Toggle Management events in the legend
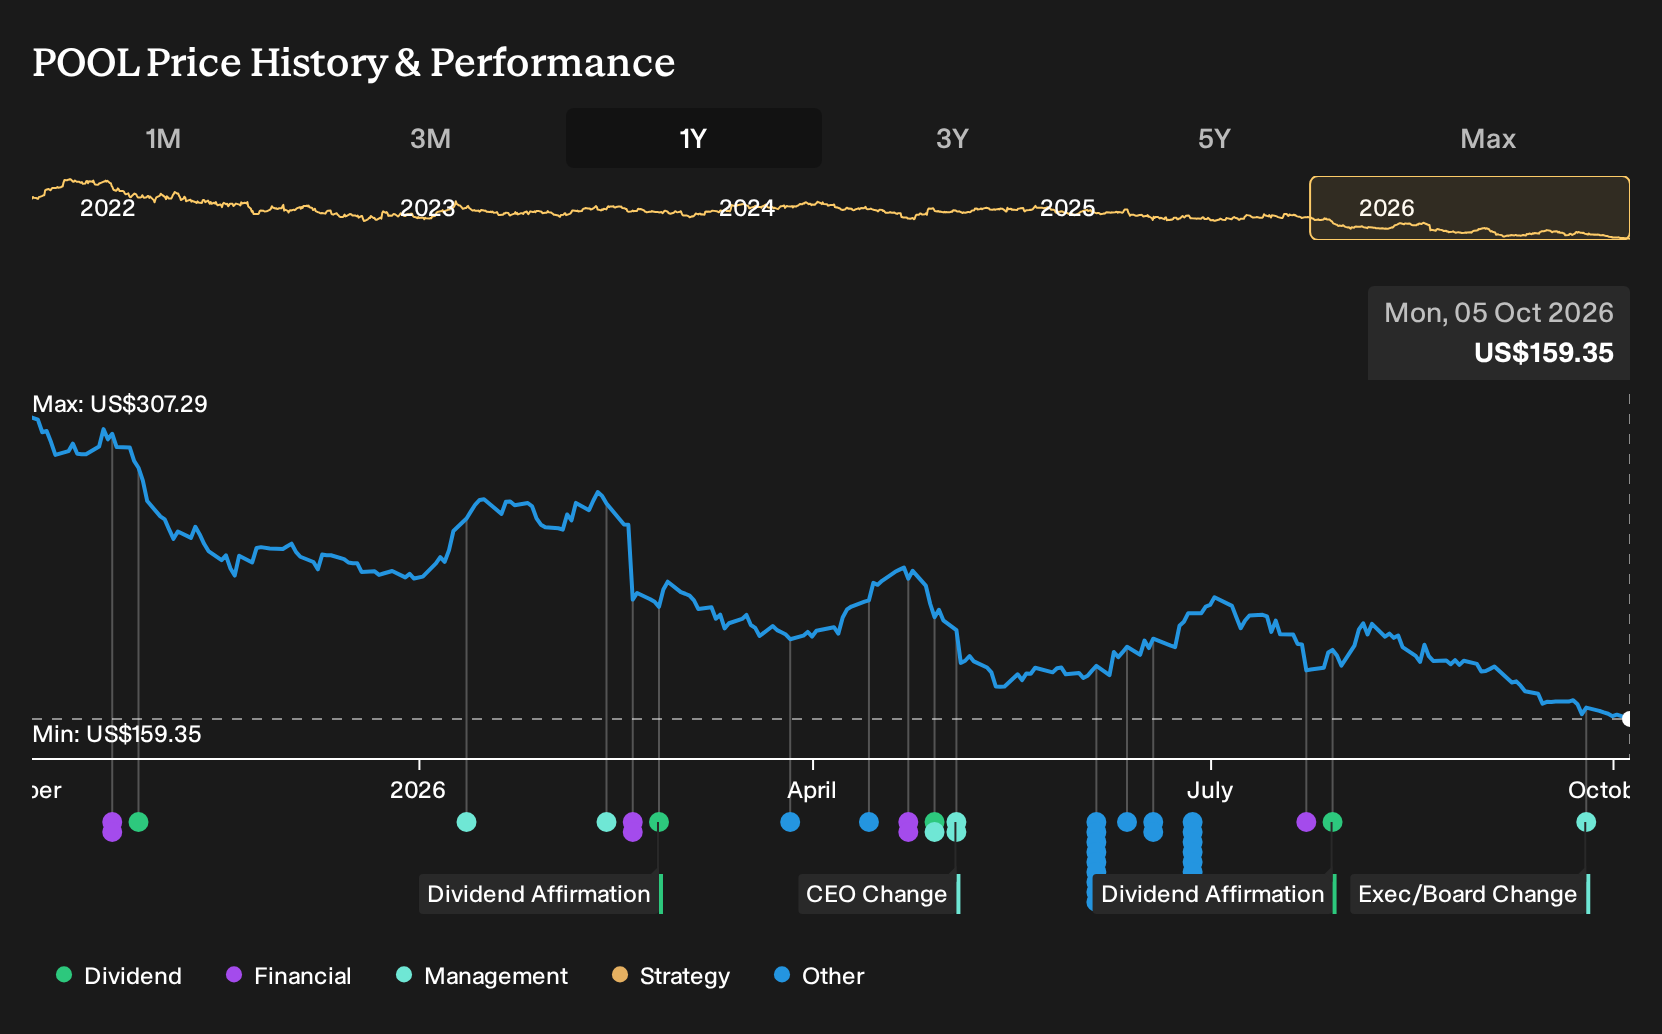This screenshot has width=1662, height=1034. [x=482, y=976]
